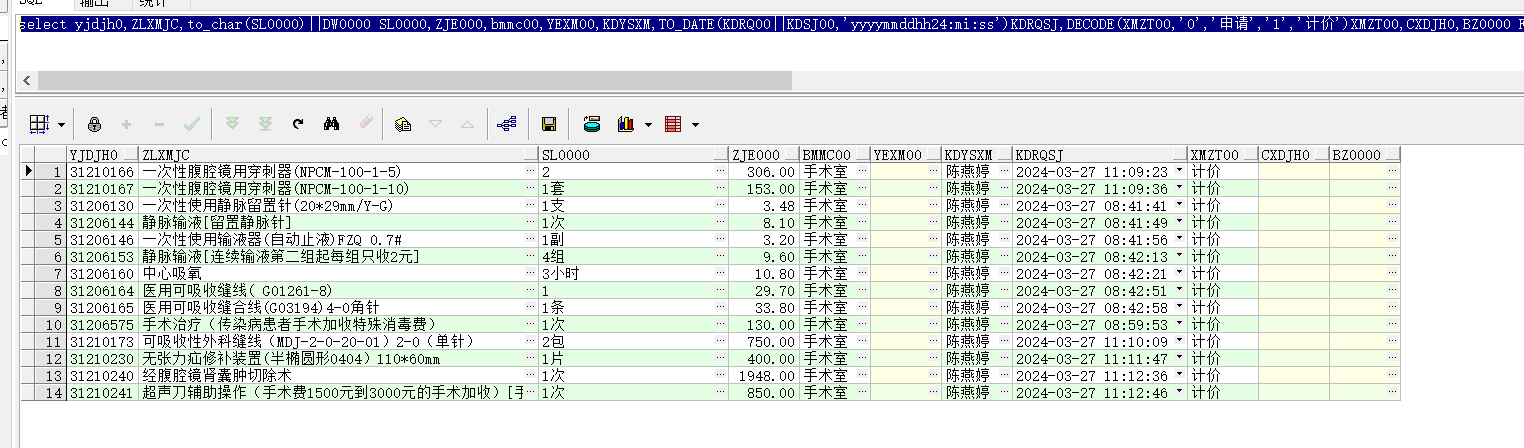Click the floppy disk Save icon
The image size is (1524, 448).
pyautogui.click(x=548, y=125)
